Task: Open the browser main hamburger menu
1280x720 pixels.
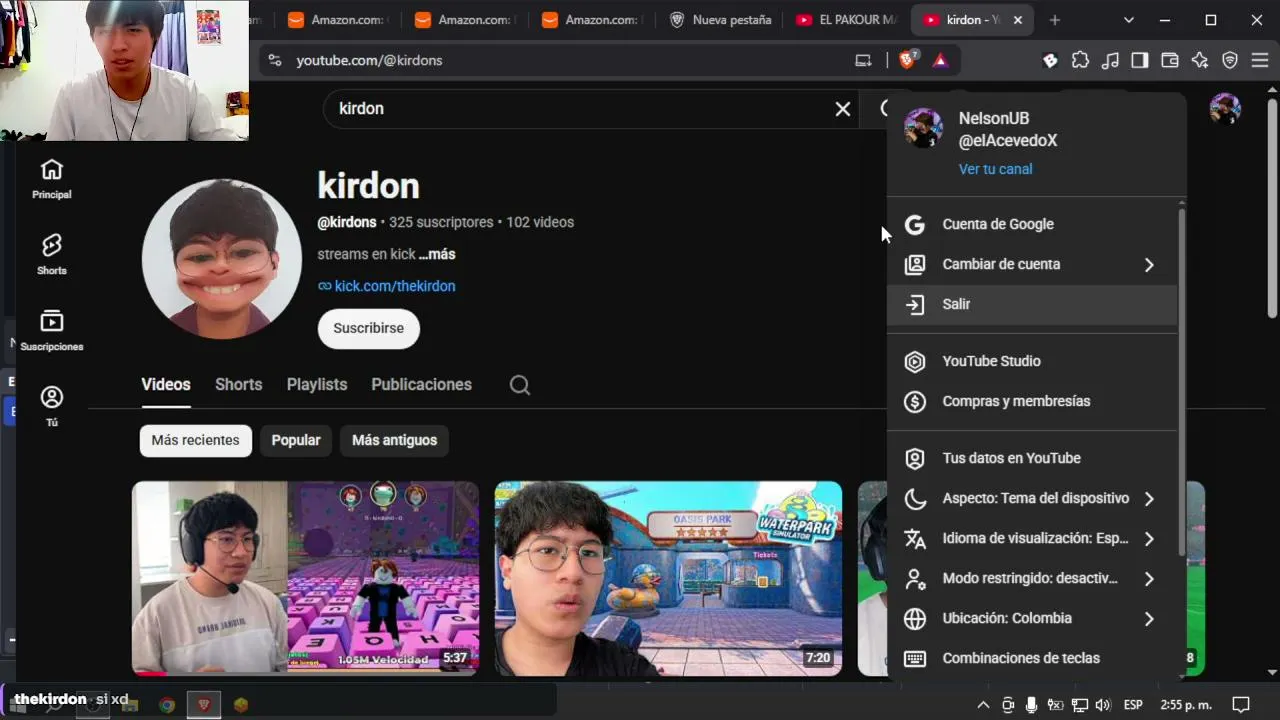Action: pyautogui.click(x=1260, y=61)
